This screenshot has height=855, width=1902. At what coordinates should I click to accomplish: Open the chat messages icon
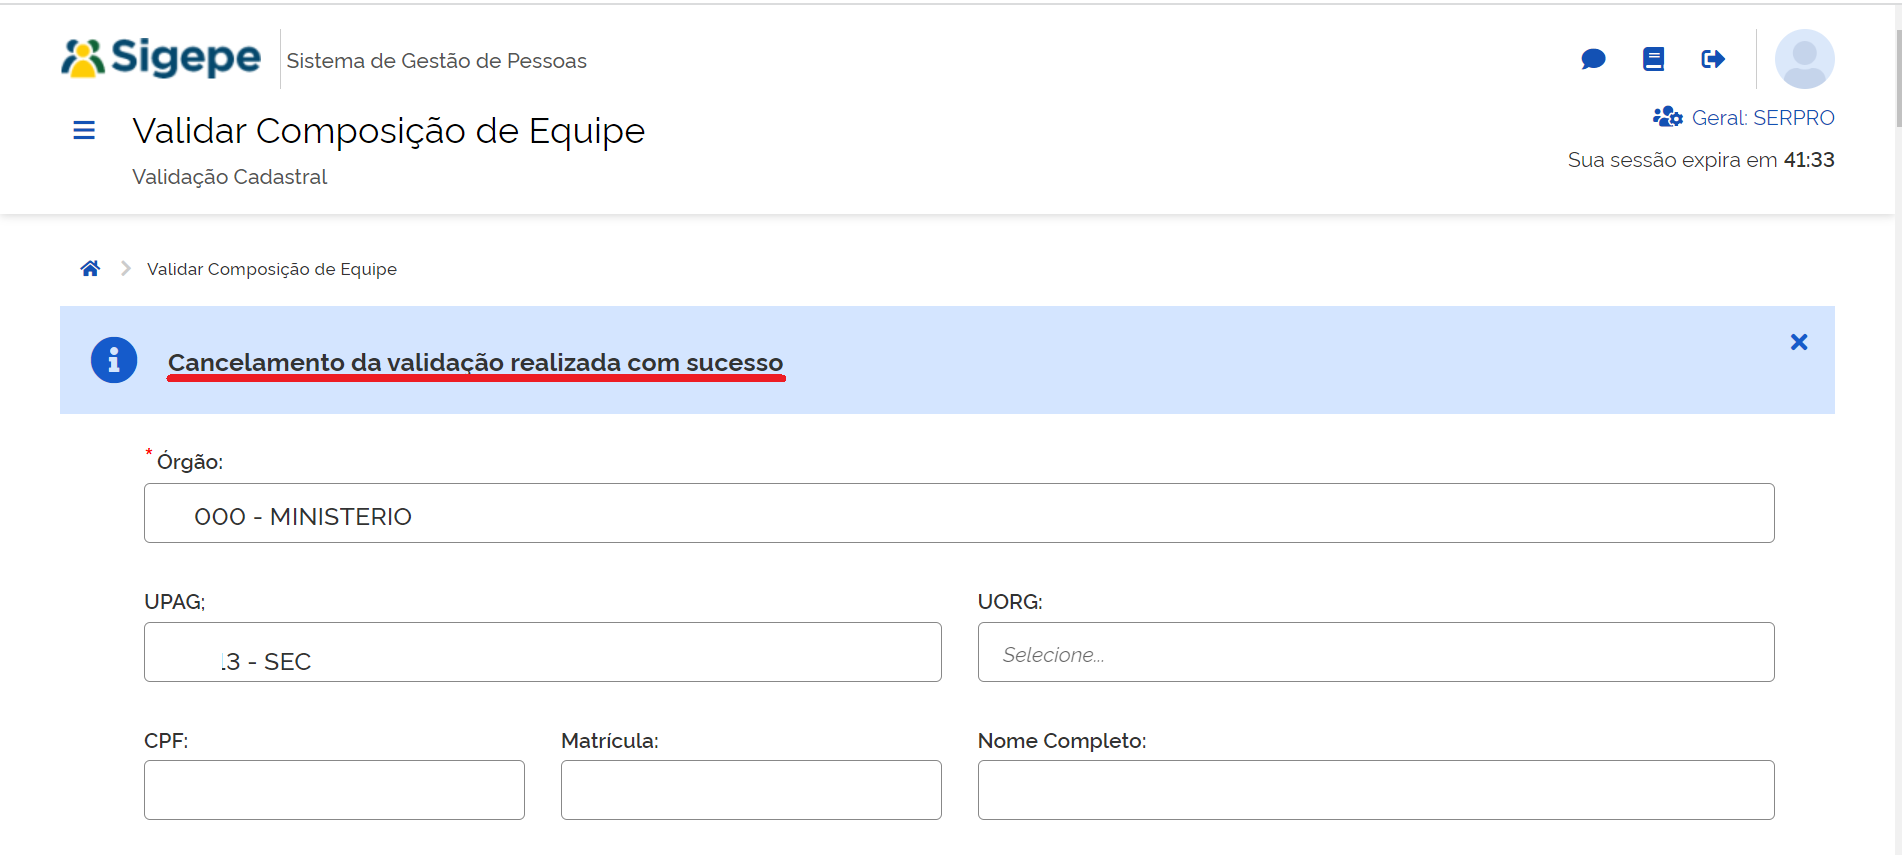coord(1593,59)
